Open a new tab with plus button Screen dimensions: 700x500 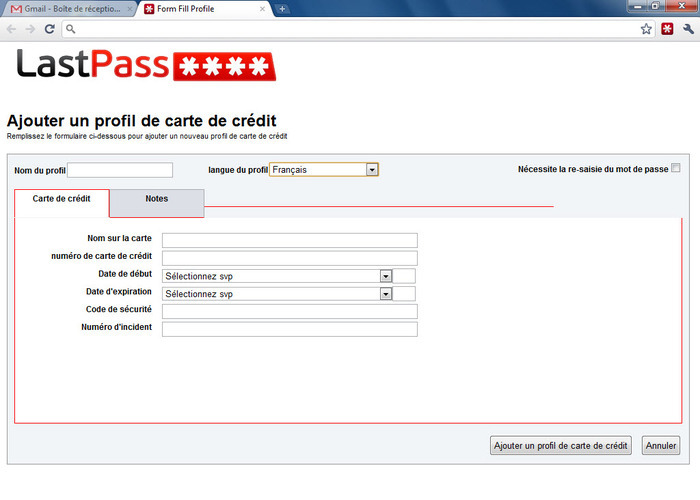(x=282, y=8)
